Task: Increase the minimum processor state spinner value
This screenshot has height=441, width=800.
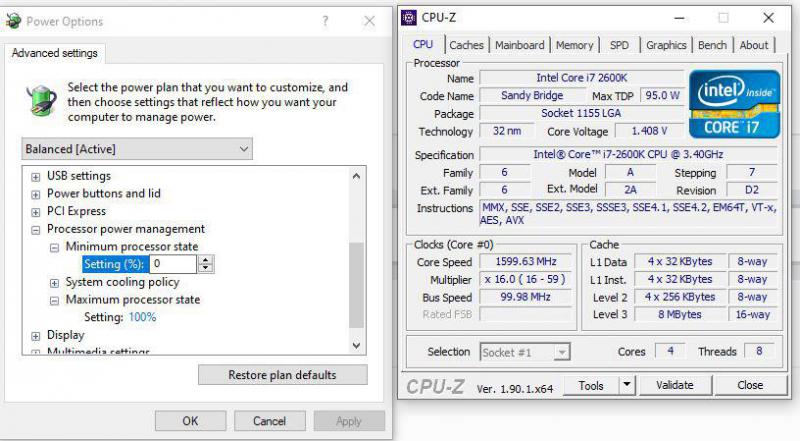Action: coord(206,260)
